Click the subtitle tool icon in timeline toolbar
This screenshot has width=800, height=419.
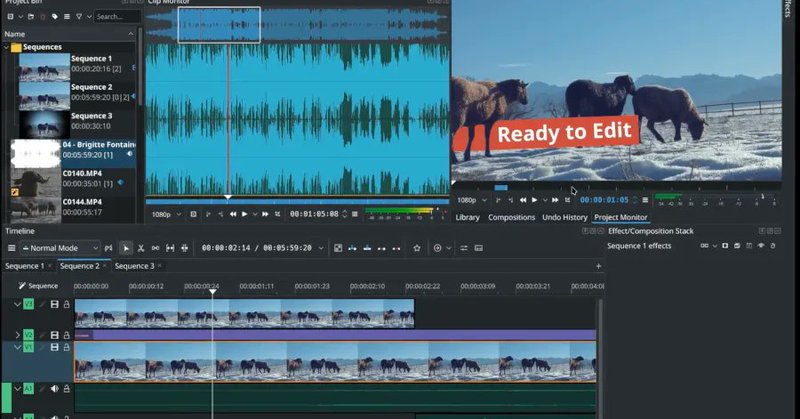(479, 248)
